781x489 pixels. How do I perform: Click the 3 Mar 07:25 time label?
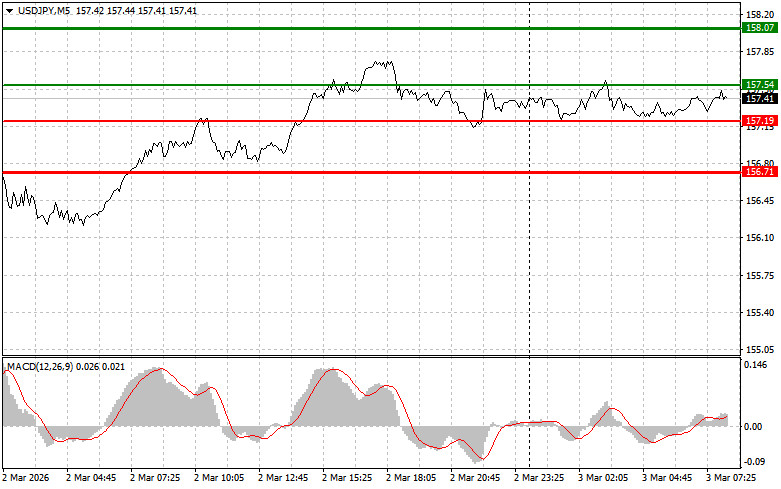coord(734,479)
